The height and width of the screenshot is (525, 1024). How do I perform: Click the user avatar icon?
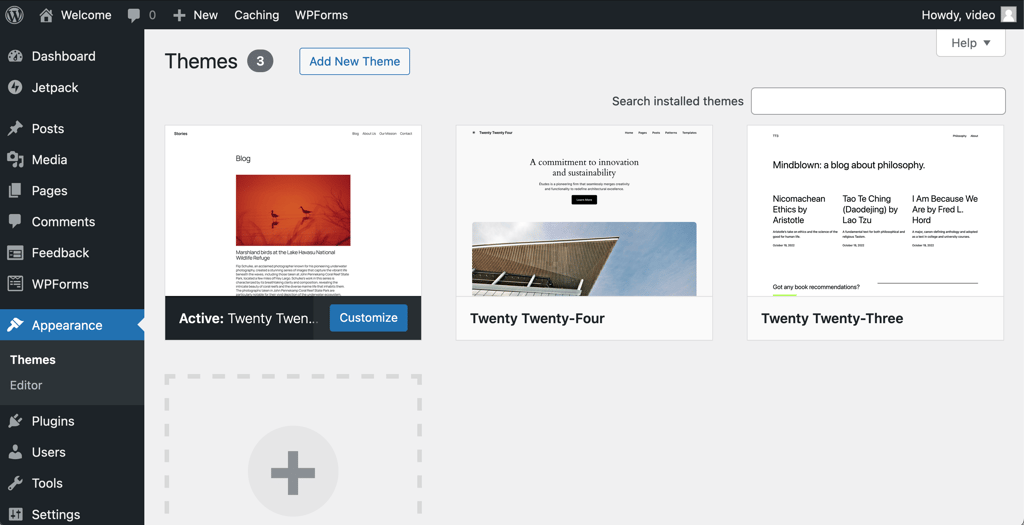pyautogui.click(x=1008, y=14)
